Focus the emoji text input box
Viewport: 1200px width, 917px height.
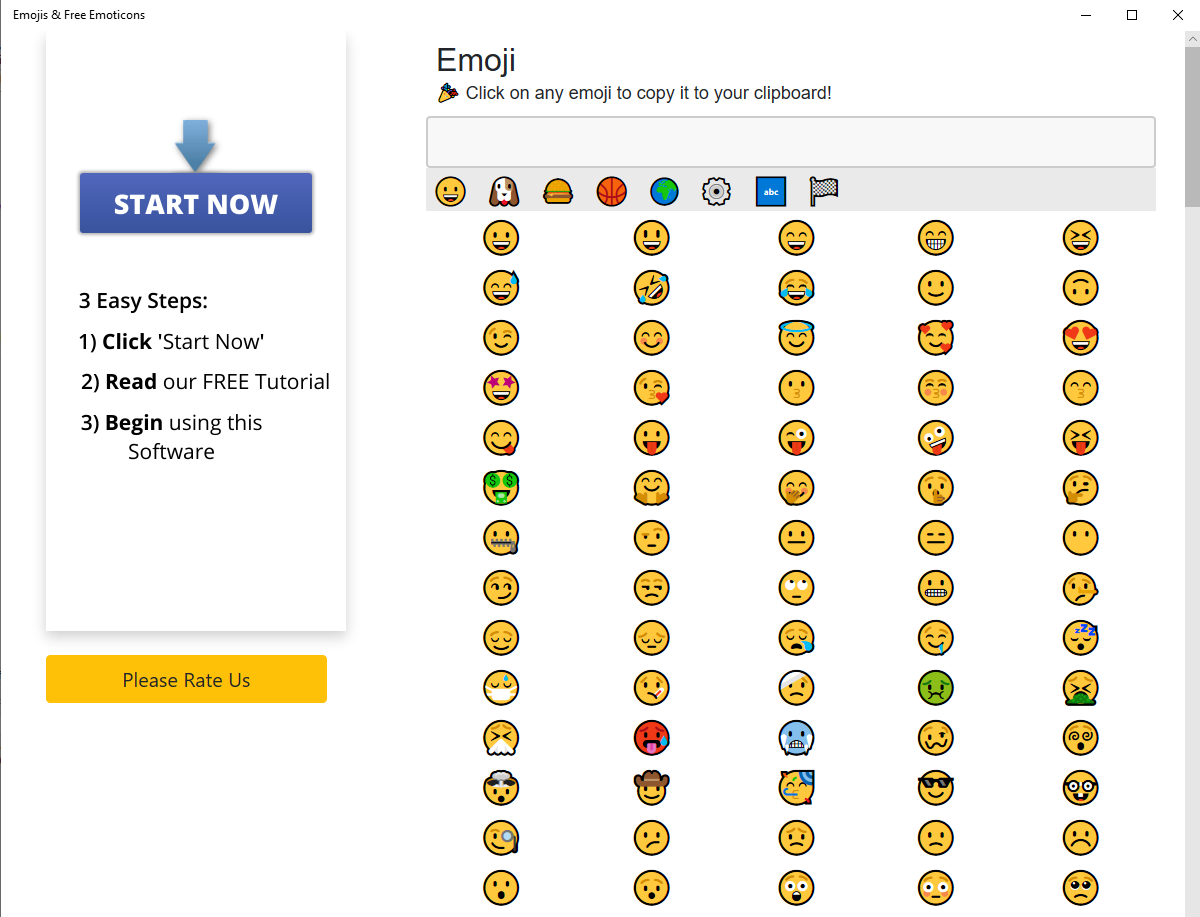pos(790,142)
